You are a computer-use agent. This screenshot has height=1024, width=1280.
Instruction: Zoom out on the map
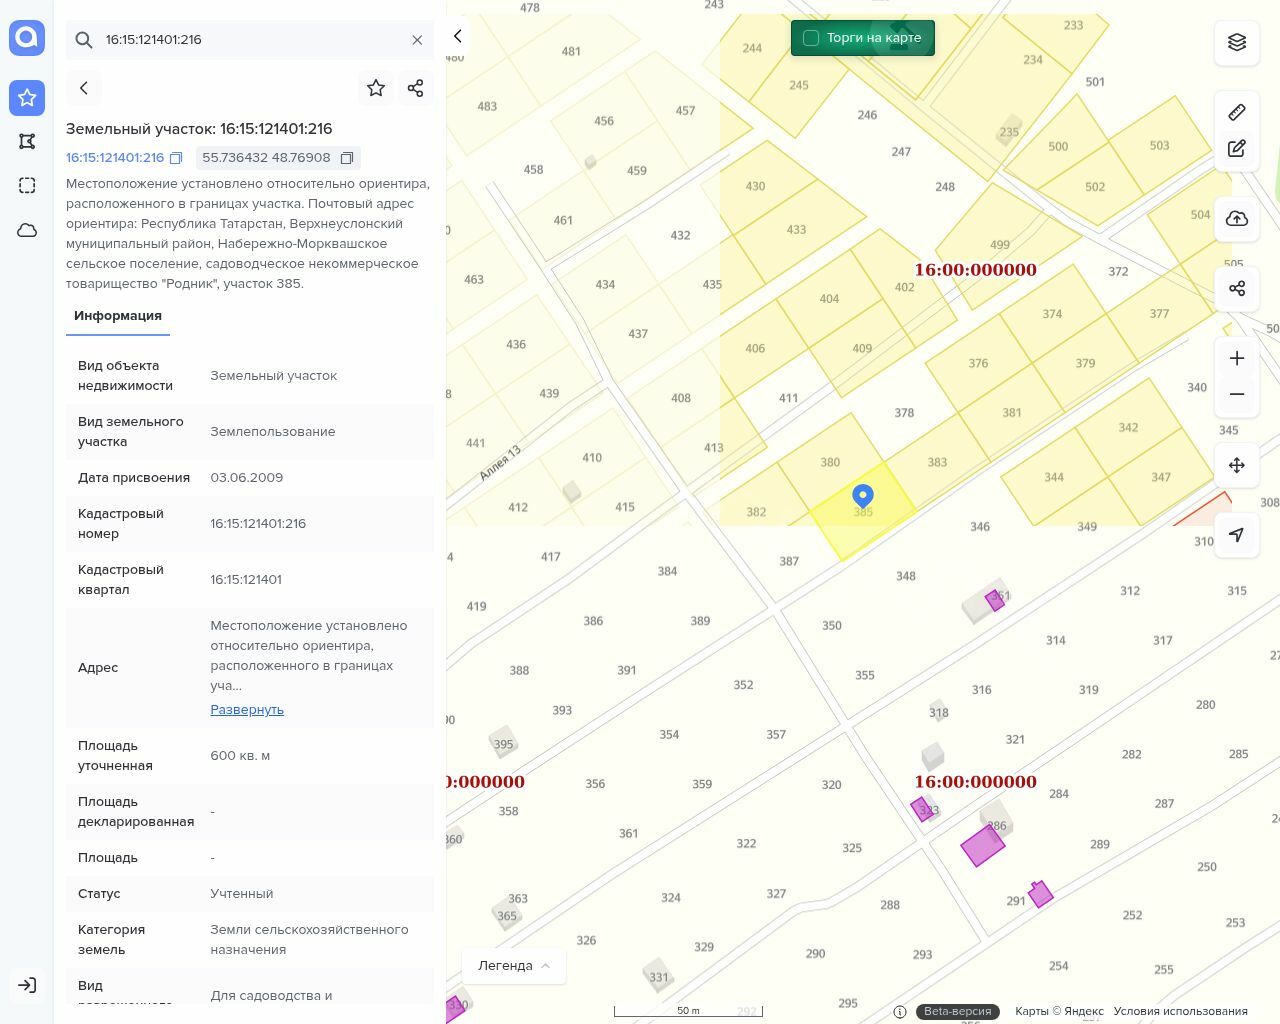(x=1237, y=394)
